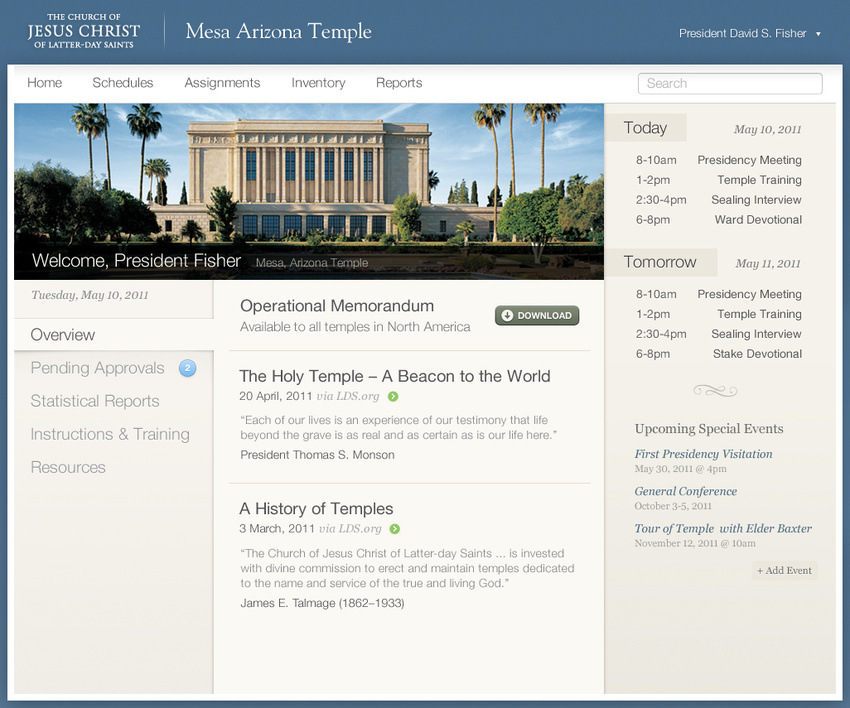Go to the Home menu item
The height and width of the screenshot is (708, 850).
(44, 83)
